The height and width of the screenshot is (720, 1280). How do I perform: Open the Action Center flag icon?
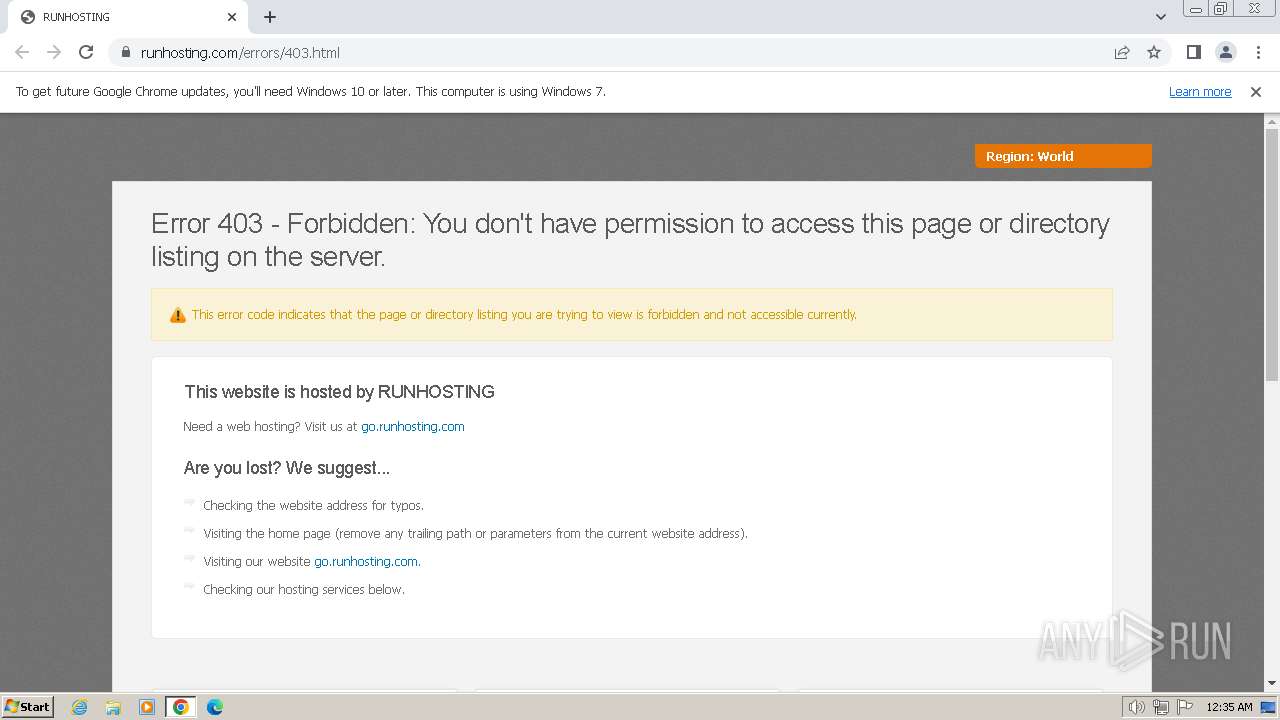point(1185,707)
